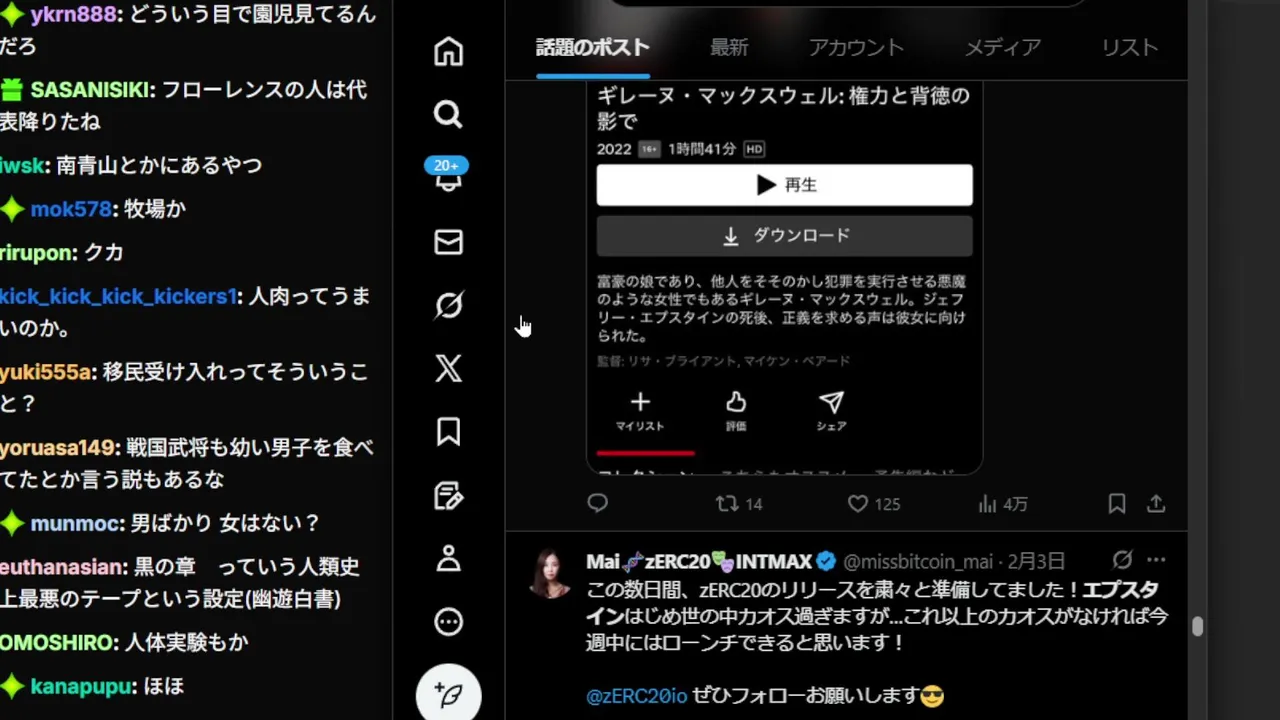The height and width of the screenshot is (720, 1280).
Task: Click chat username munmoc
Action: 75,523
